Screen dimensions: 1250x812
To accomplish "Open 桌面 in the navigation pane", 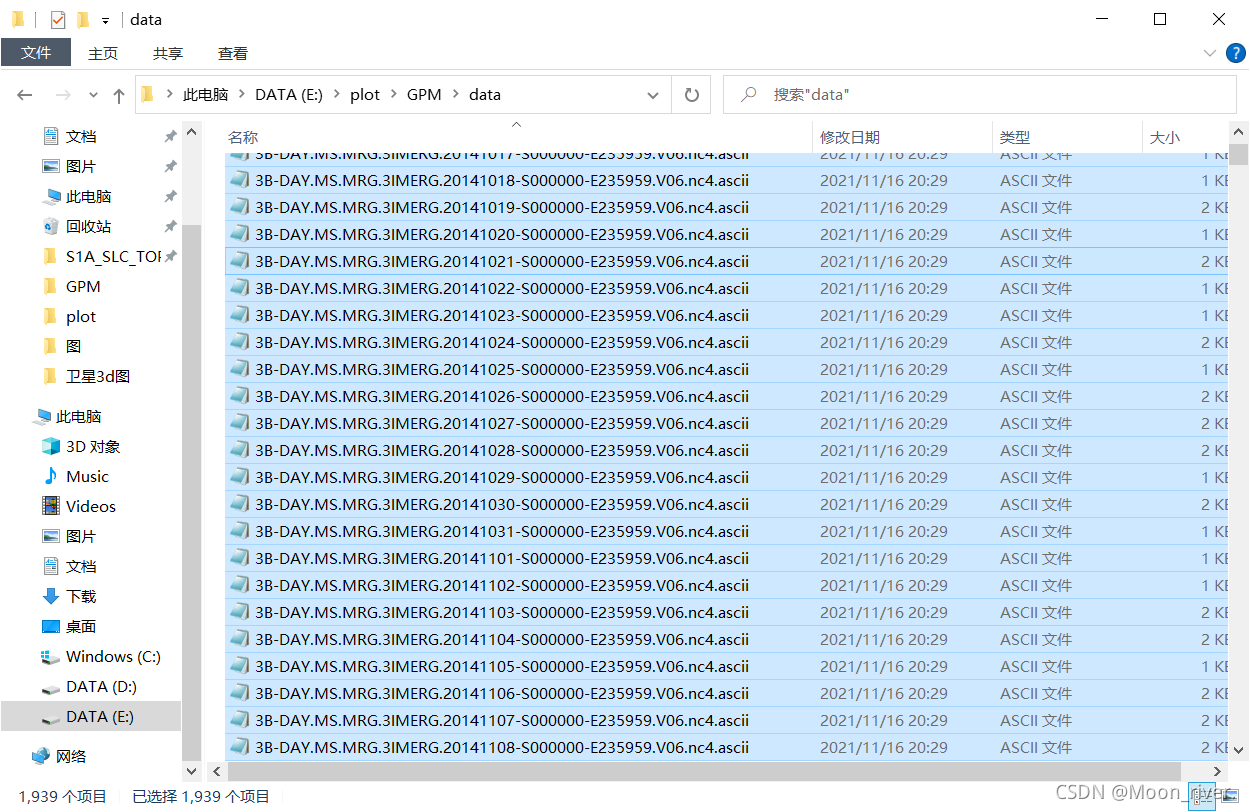I will pos(81,626).
